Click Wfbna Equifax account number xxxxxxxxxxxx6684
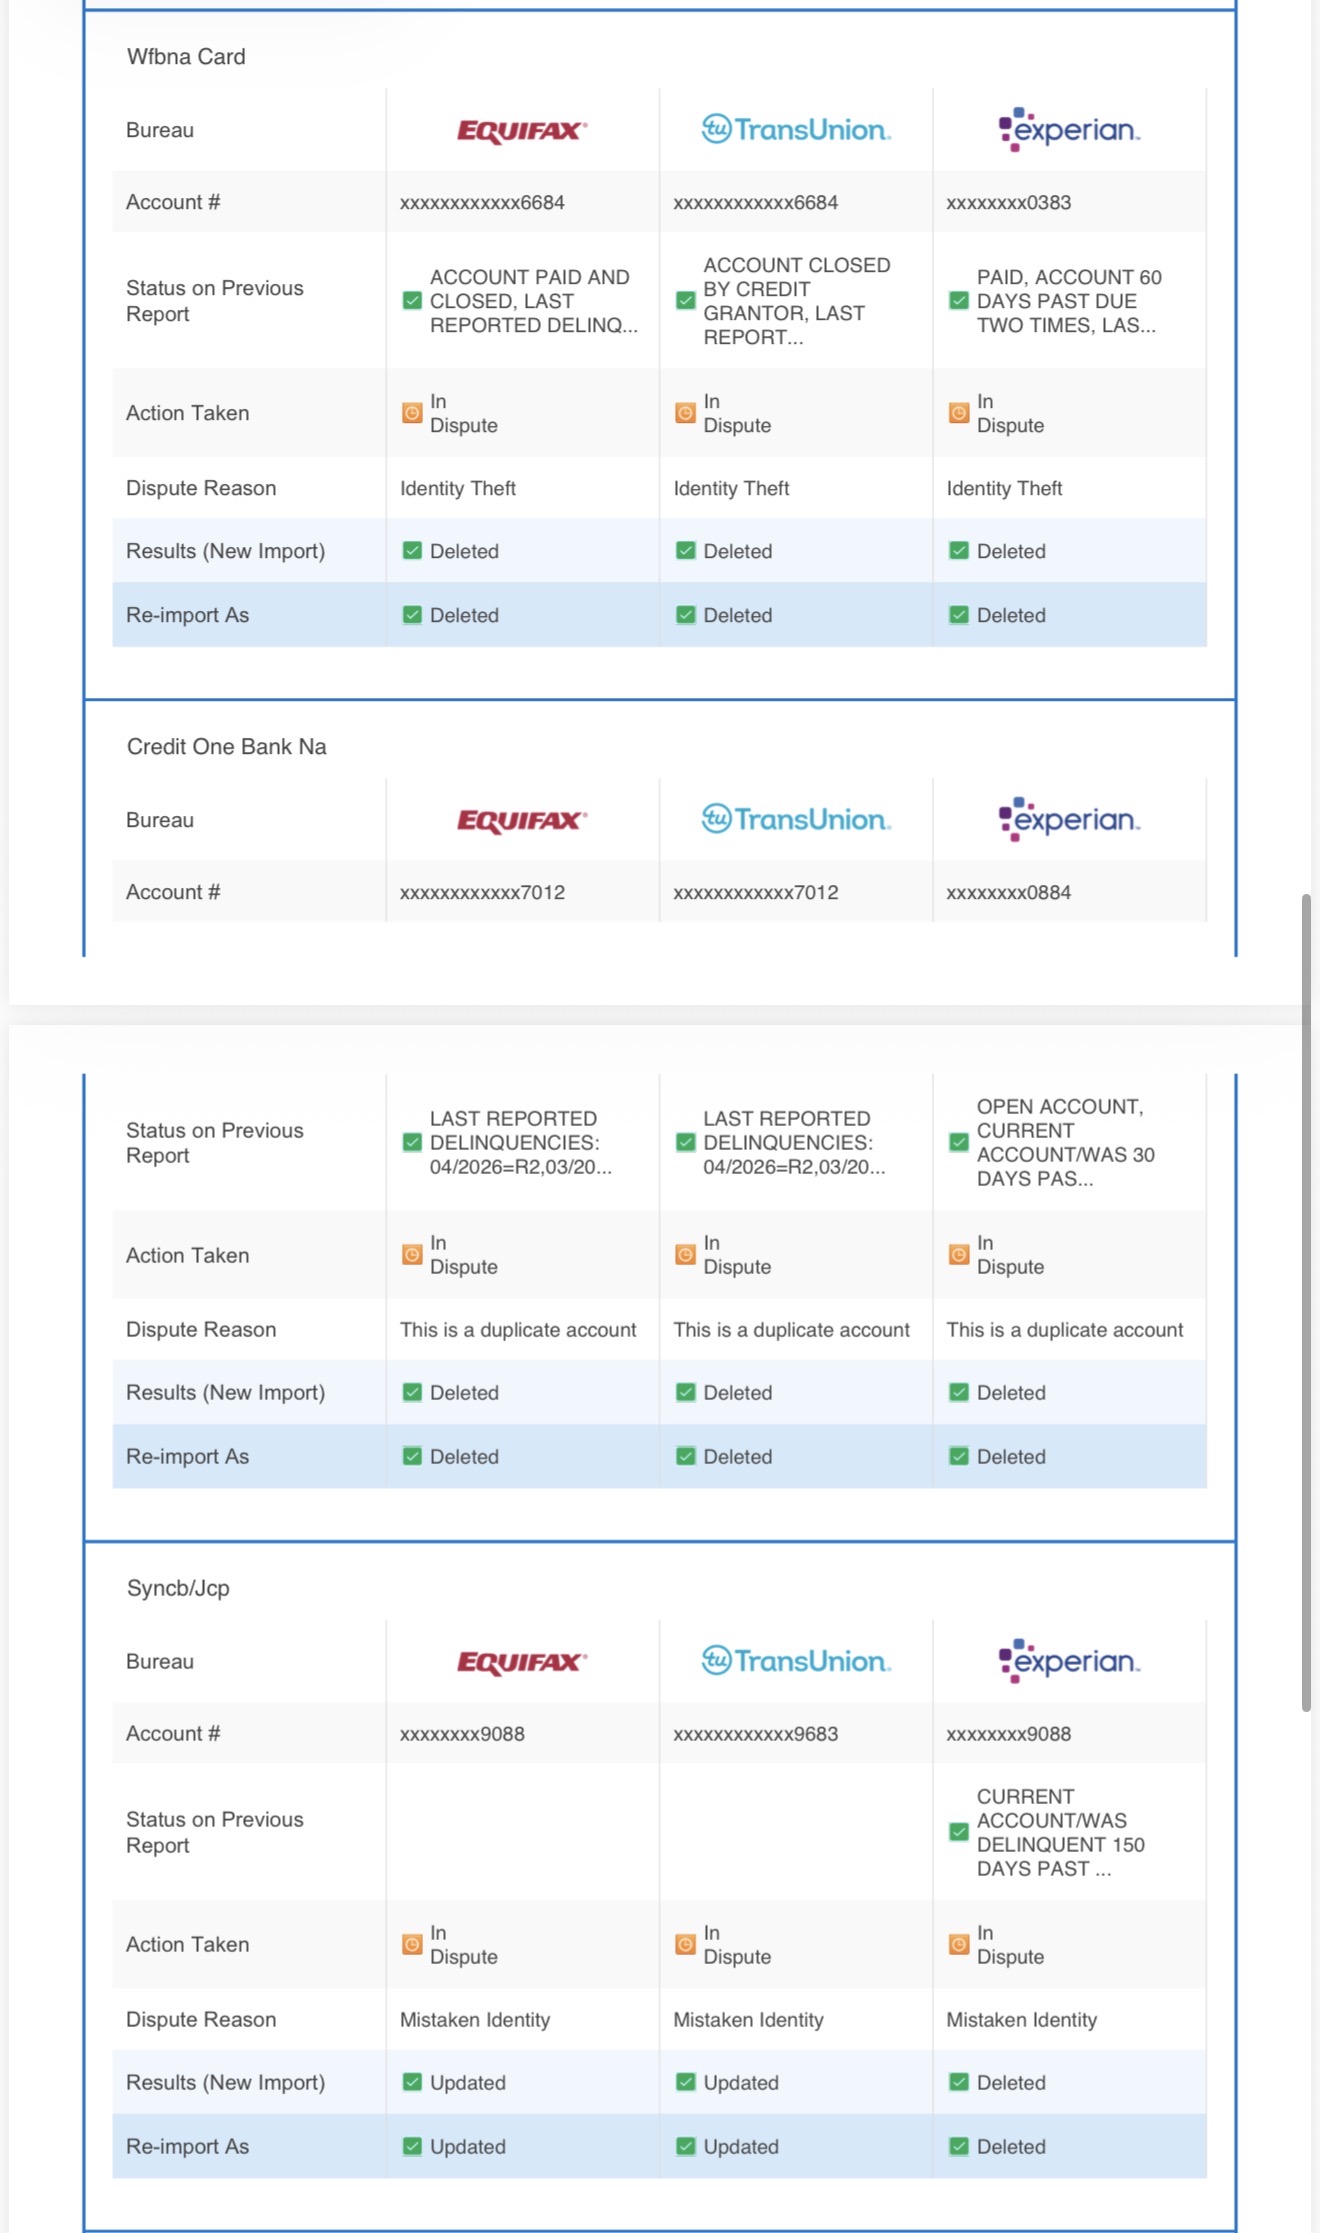The width and height of the screenshot is (1320, 2233). click(x=482, y=202)
